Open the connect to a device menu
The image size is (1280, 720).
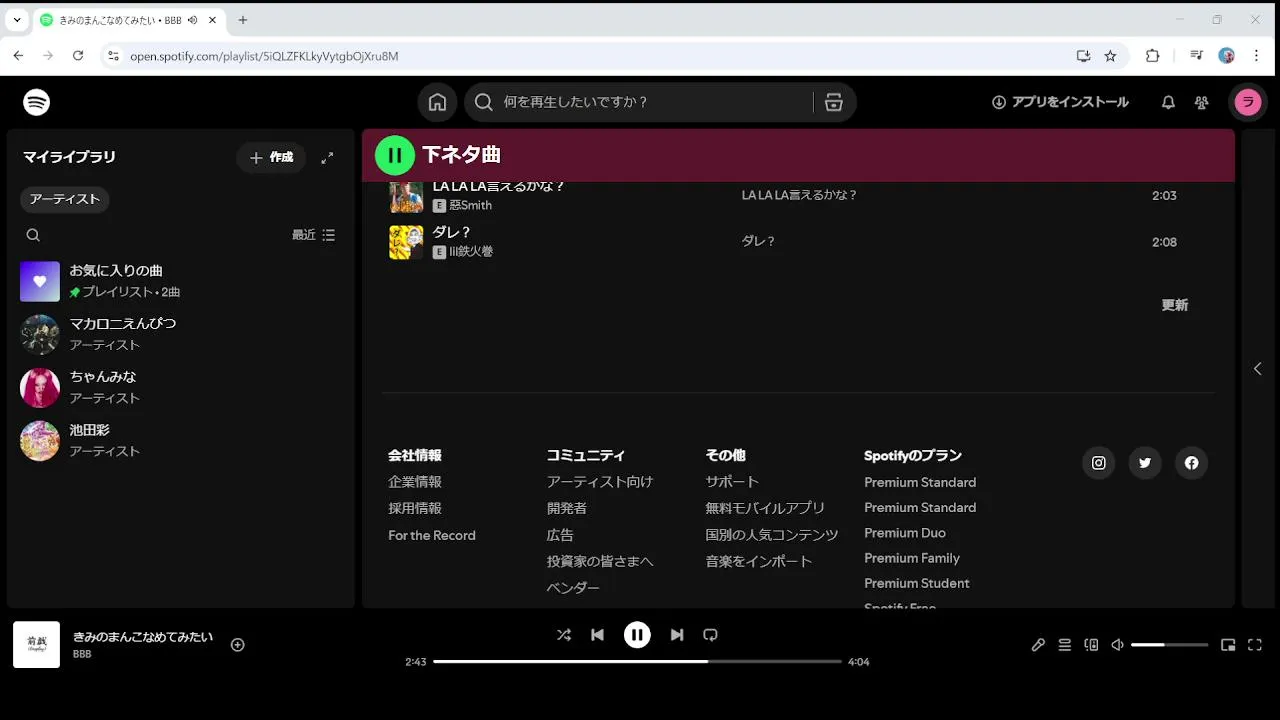pyautogui.click(x=1091, y=645)
